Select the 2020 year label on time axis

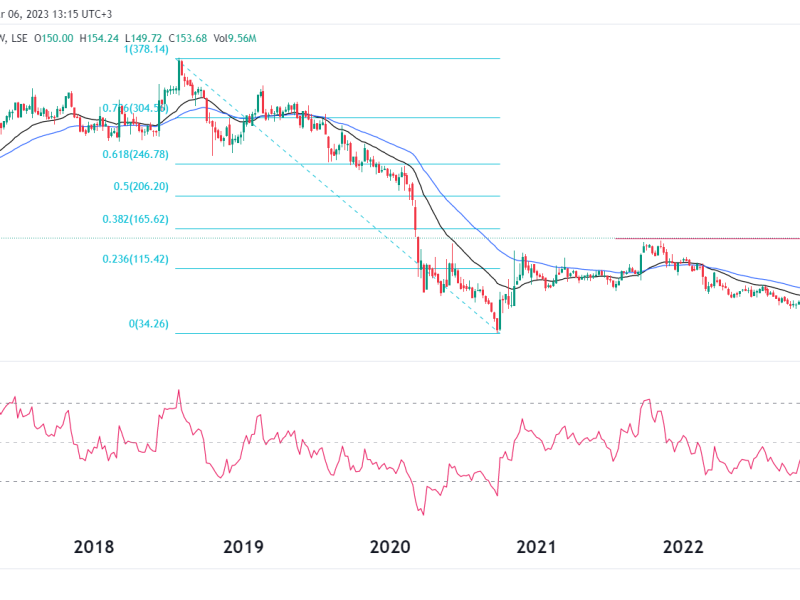point(390,547)
